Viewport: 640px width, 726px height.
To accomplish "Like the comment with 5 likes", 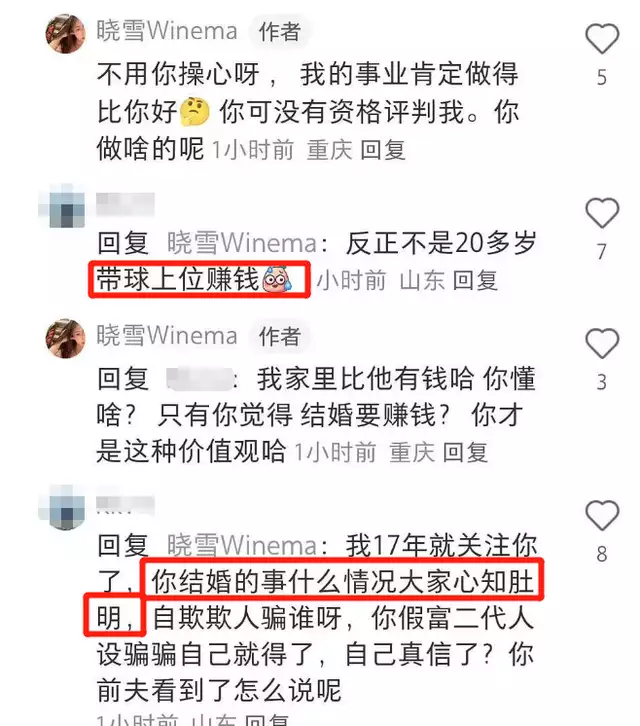I will [602, 38].
